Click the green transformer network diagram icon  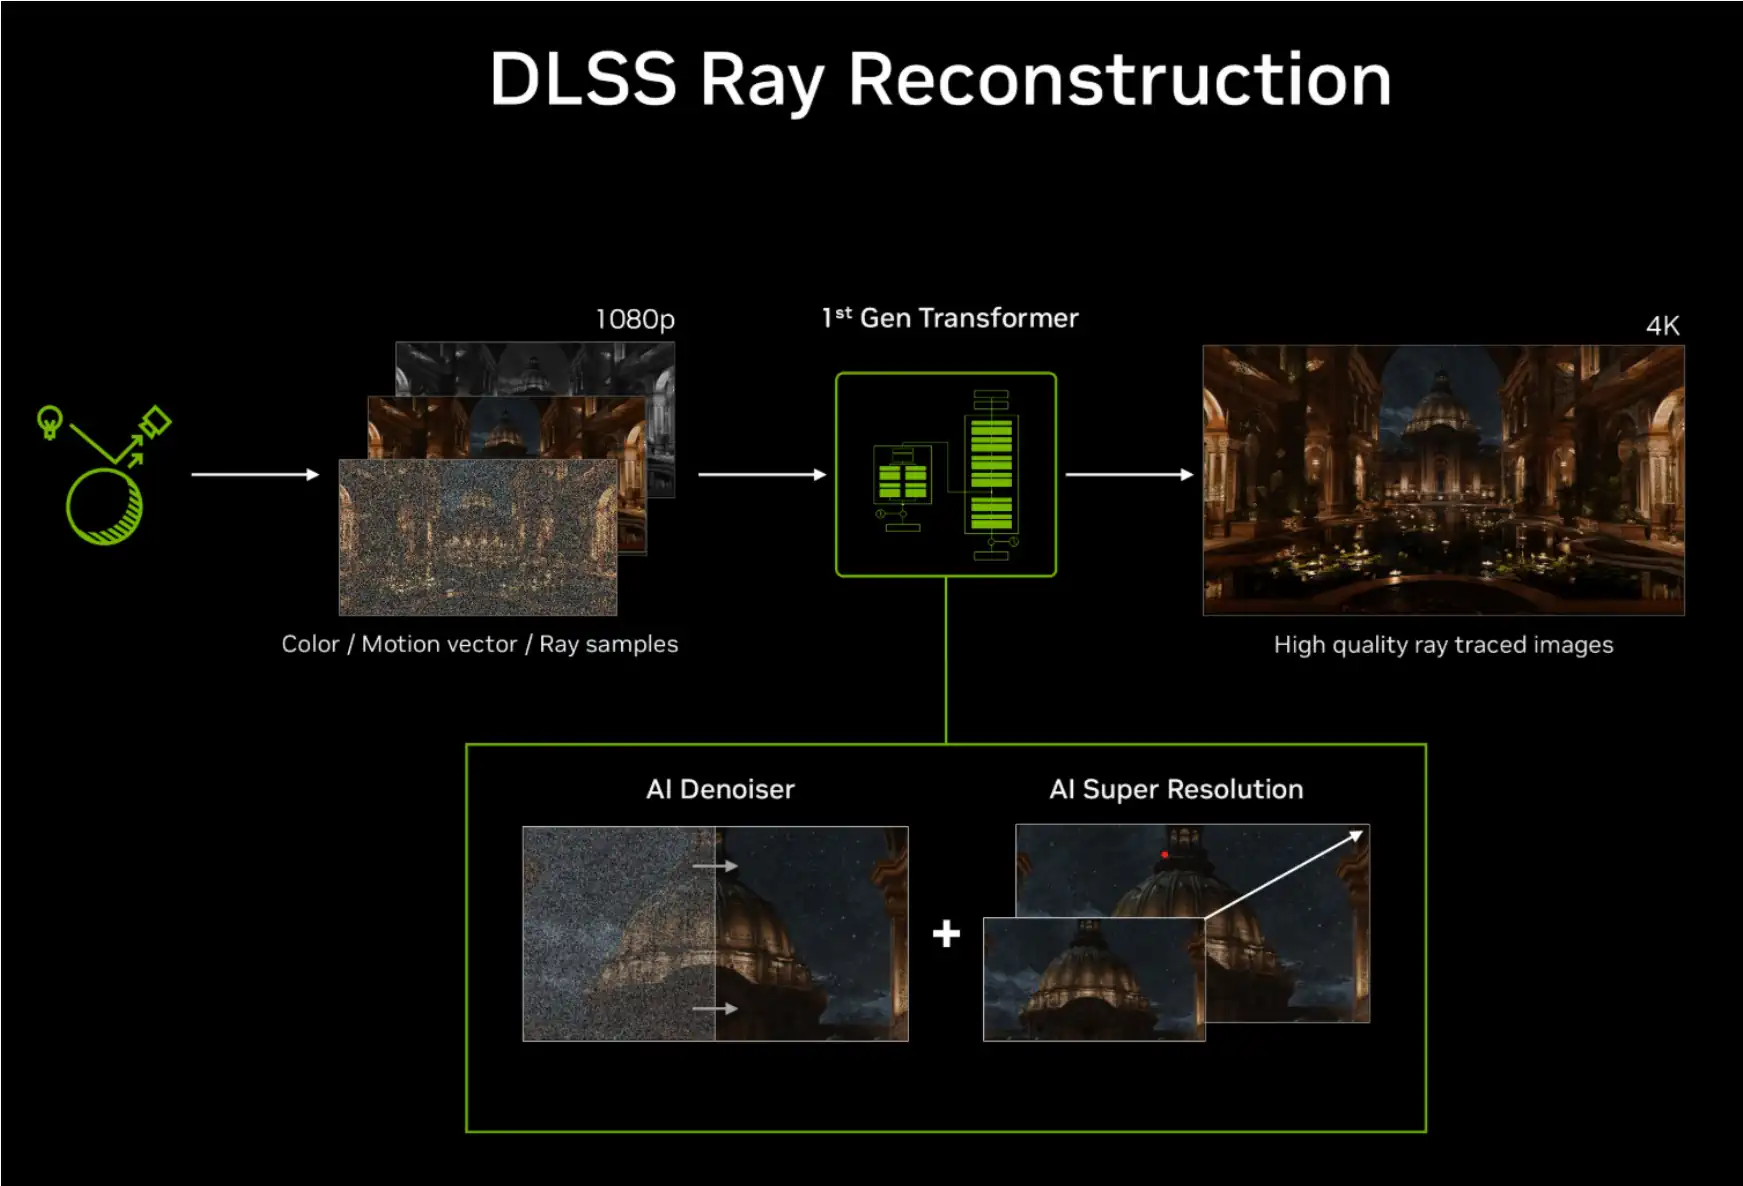pos(946,474)
